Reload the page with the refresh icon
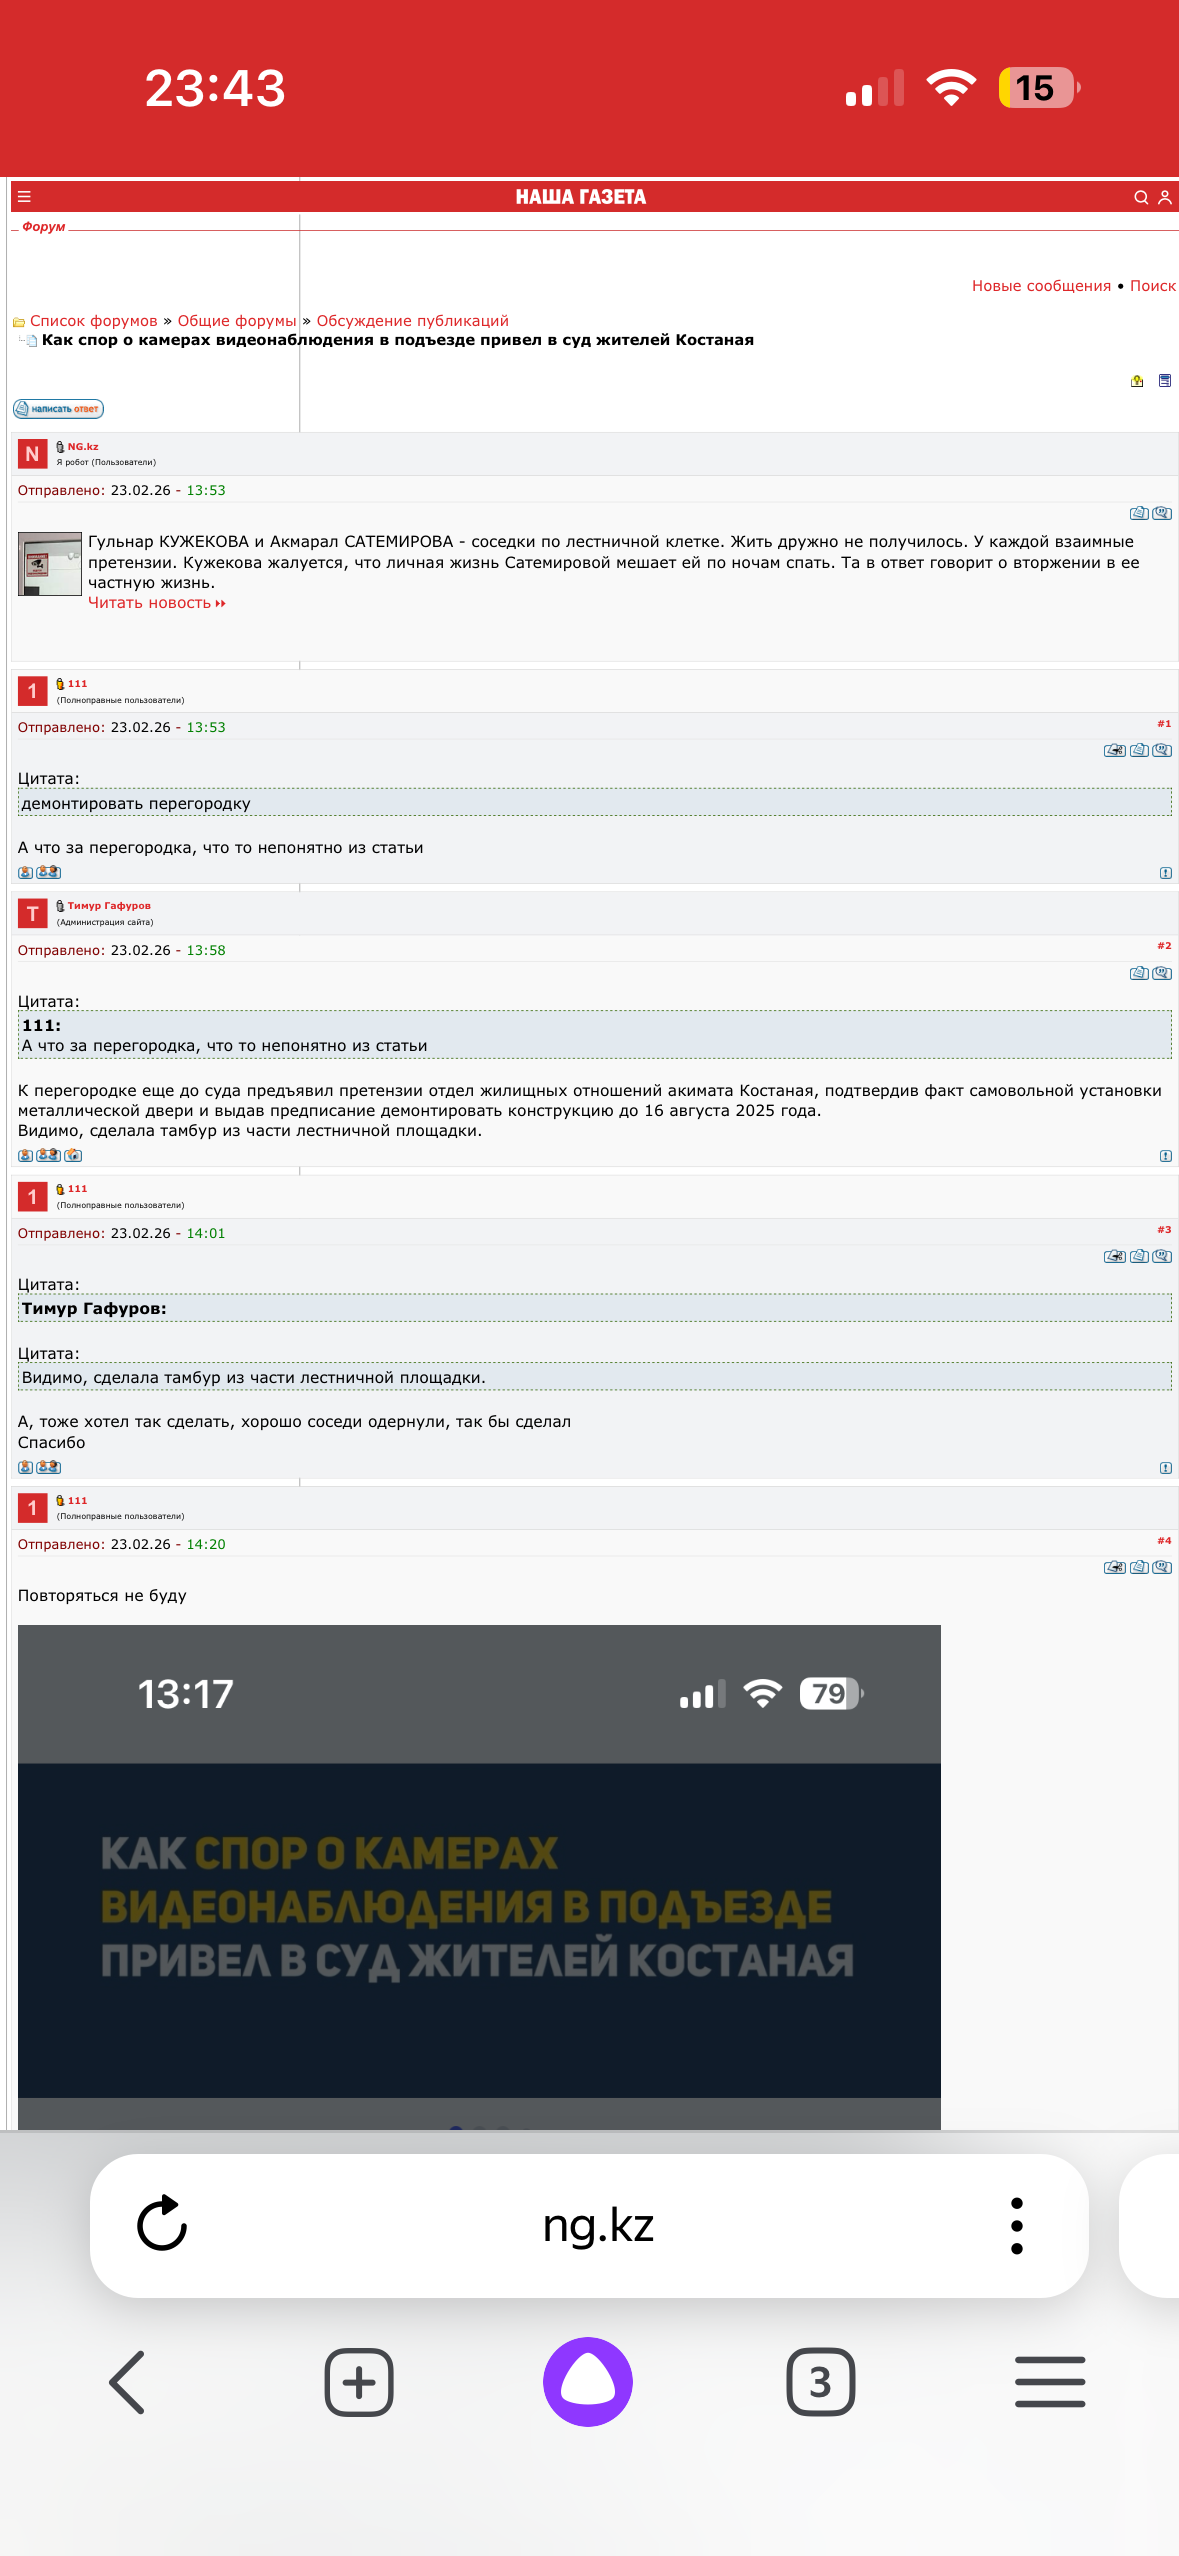Screen dimensions: 1179x2556 click(x=162, y=2224)
